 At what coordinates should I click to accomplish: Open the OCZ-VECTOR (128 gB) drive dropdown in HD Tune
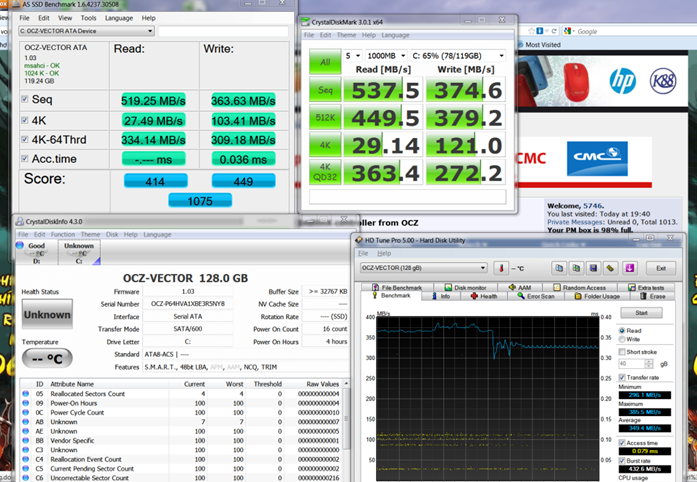click(x=424, y=268)
